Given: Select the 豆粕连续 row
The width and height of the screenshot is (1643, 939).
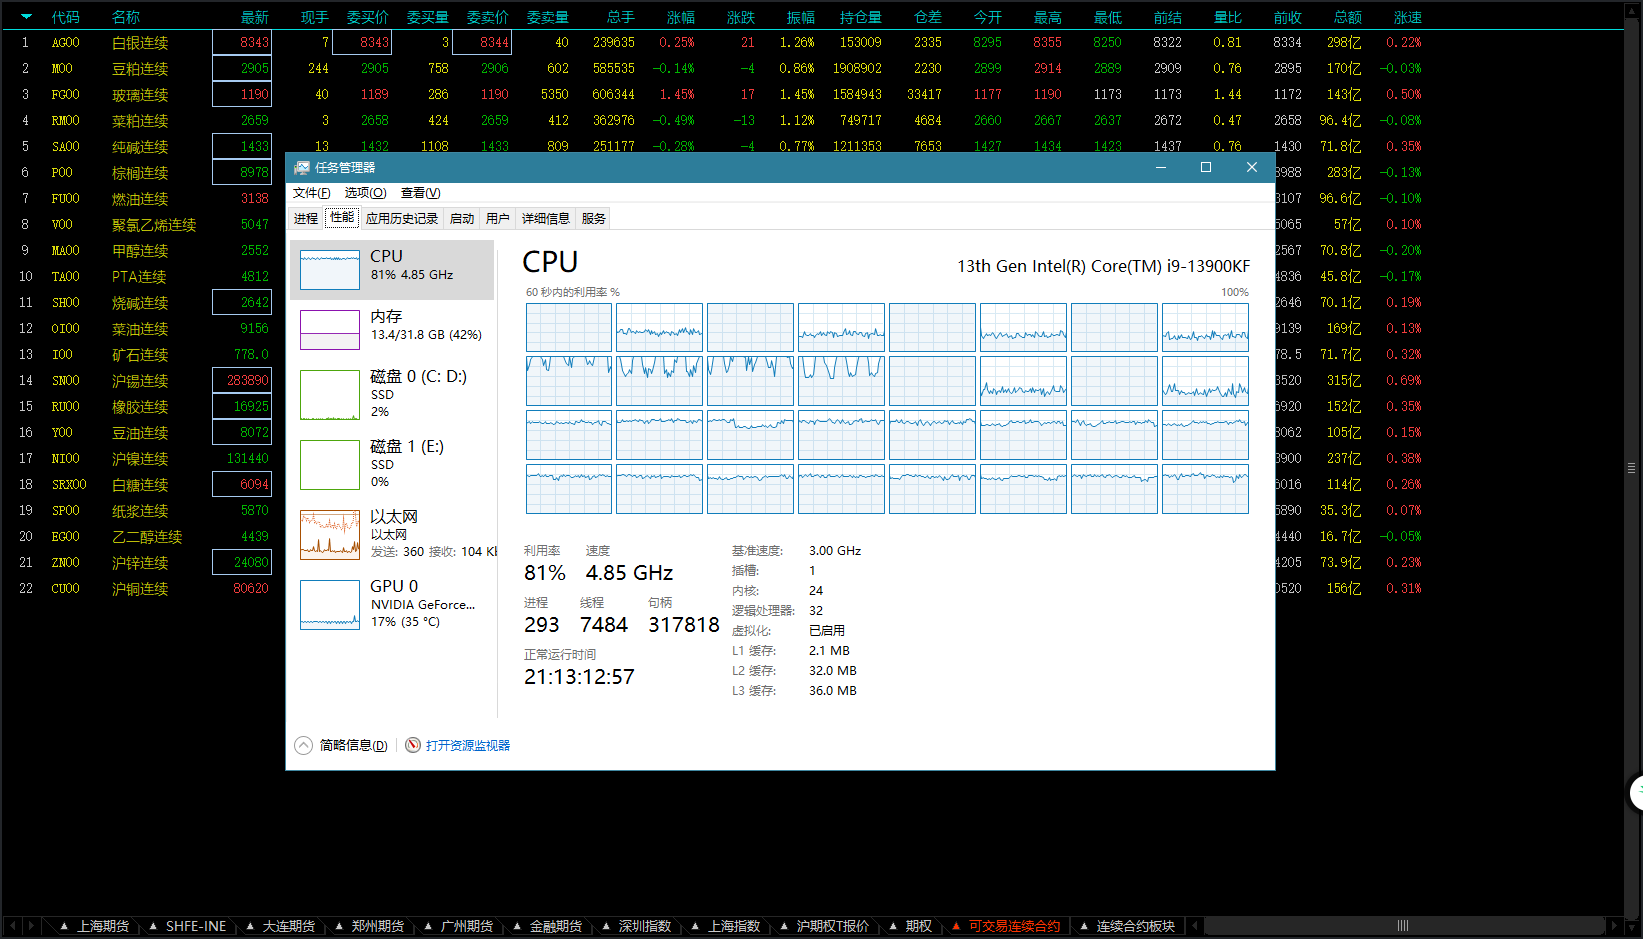Looking at the screenshot, I should click(x=812, y=69).
